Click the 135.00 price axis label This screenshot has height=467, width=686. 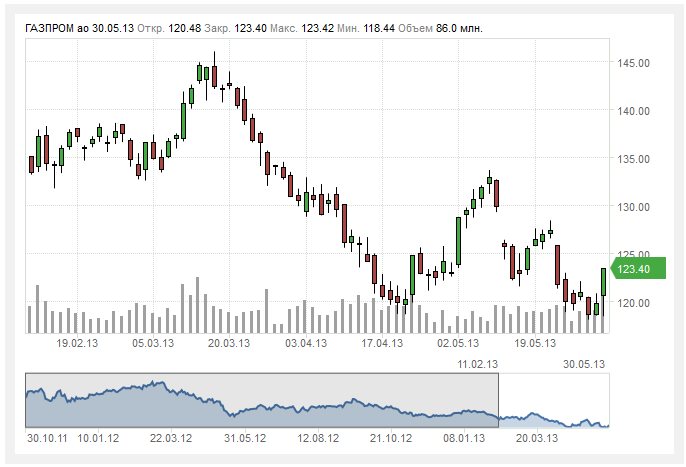(x=633, y=159)
